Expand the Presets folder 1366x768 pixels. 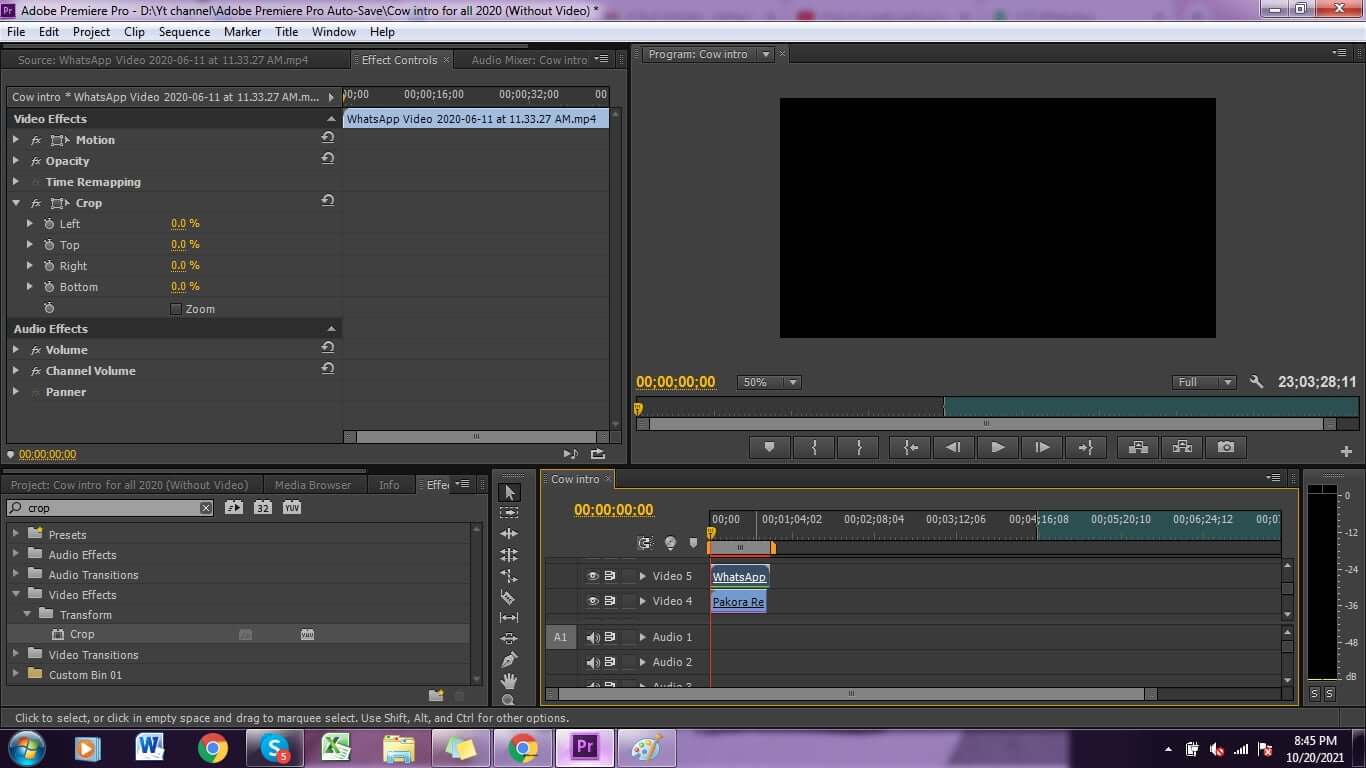[16, 534]
